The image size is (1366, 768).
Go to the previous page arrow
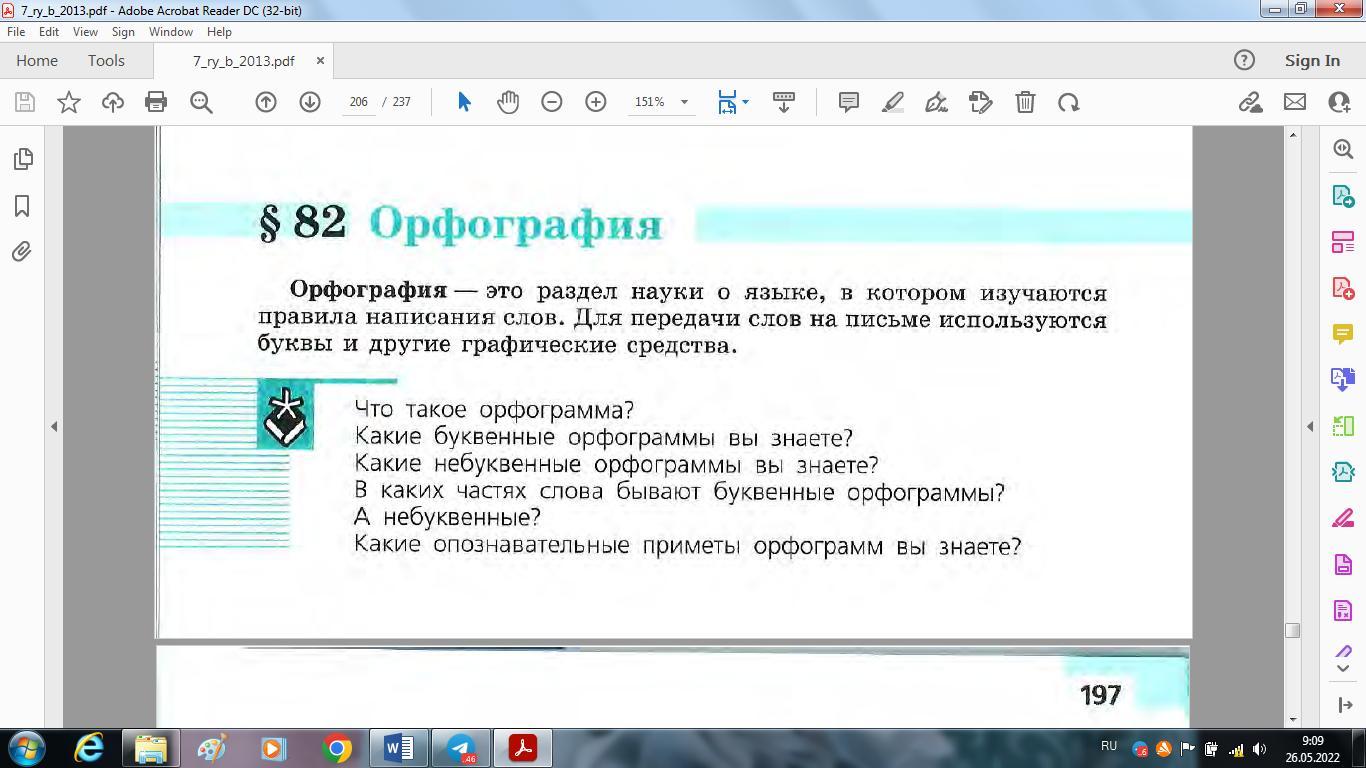(266, 102)
